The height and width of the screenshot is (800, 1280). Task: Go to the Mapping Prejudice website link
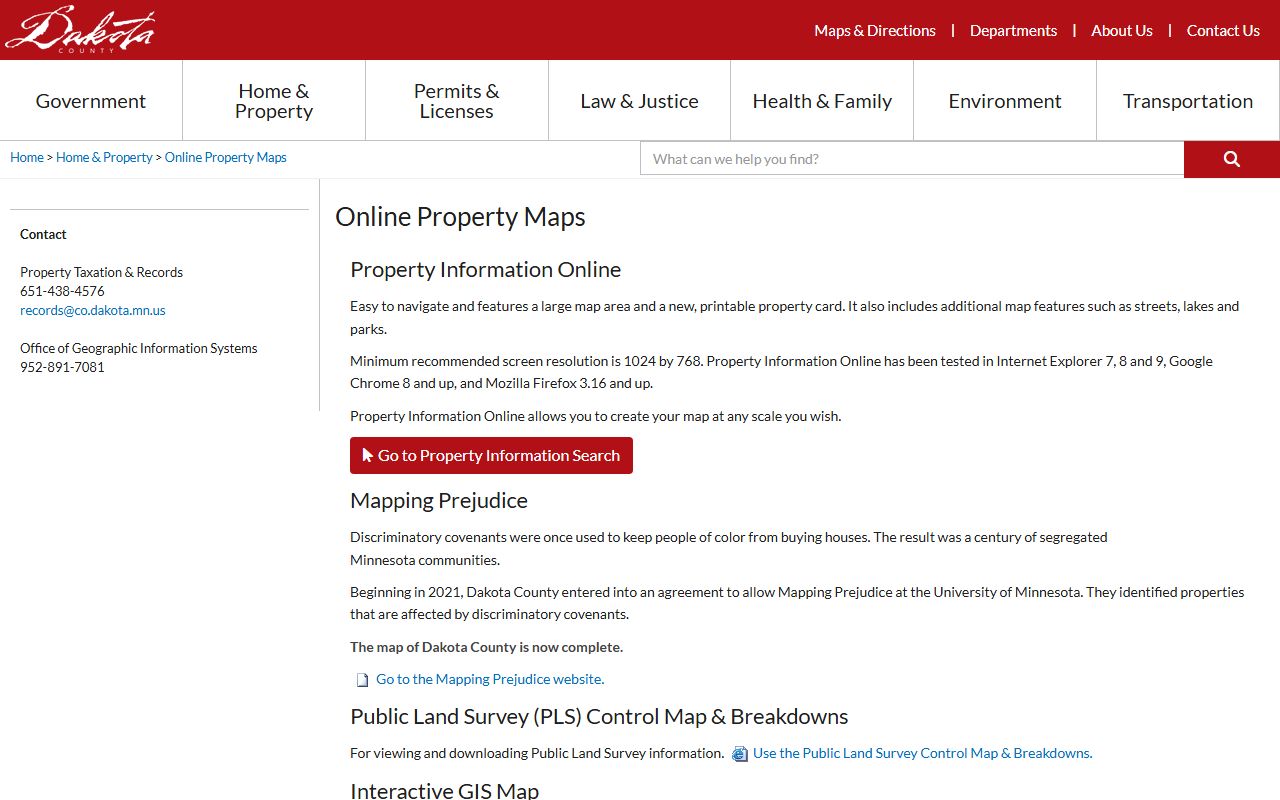[x=490, y=679]
